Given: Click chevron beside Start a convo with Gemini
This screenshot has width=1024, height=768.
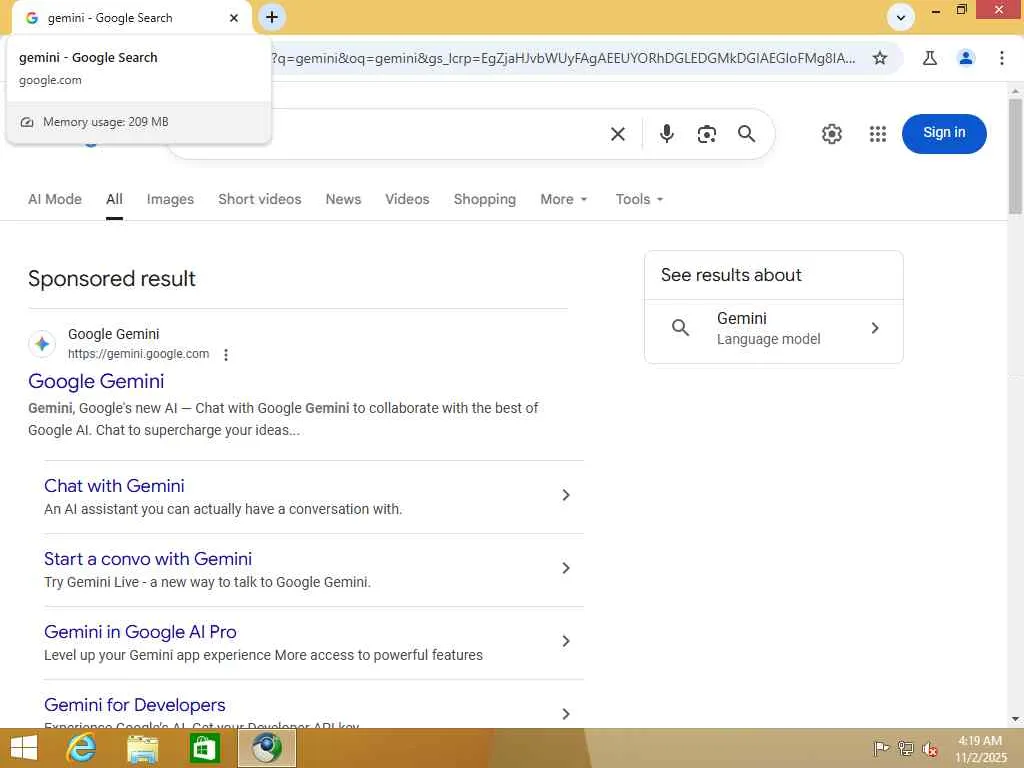Looking at the screenshot, I should [566, 568].
